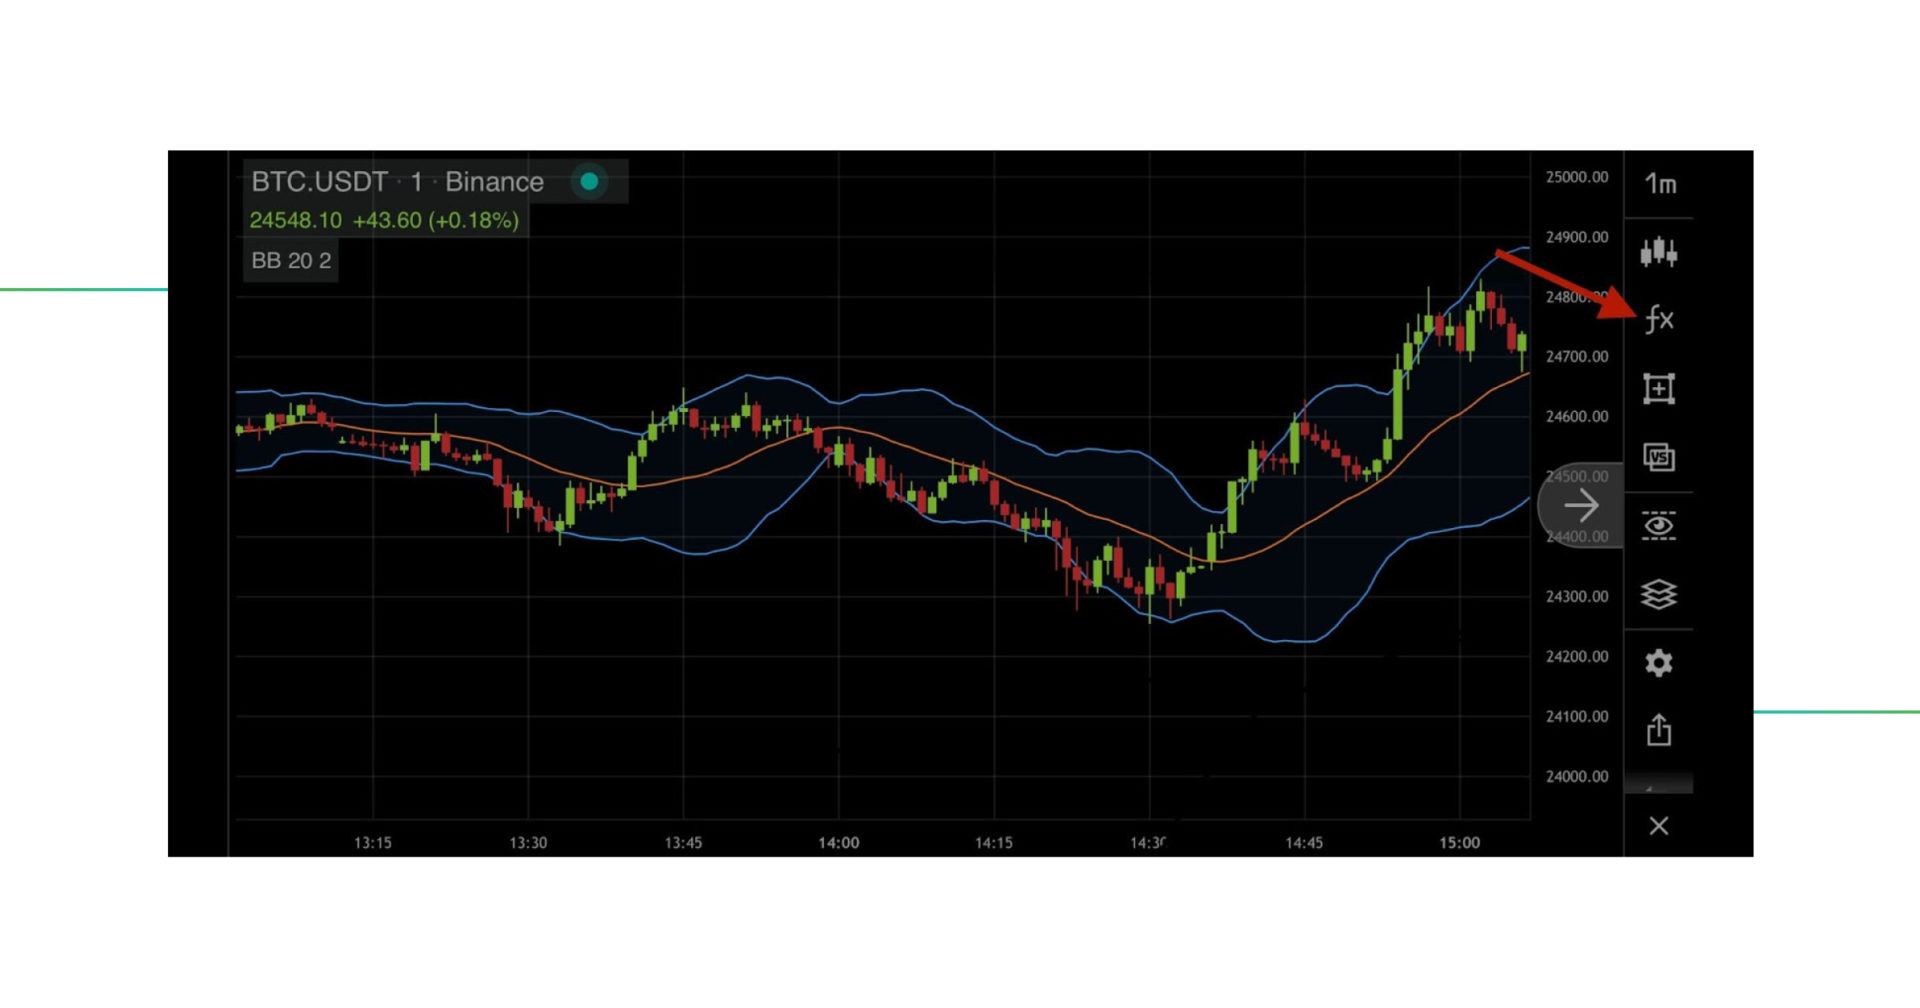Screen dimensions: 1920x1008
Task: Click the fullscreen frame icon
Action: click(x=1659, y=389)
